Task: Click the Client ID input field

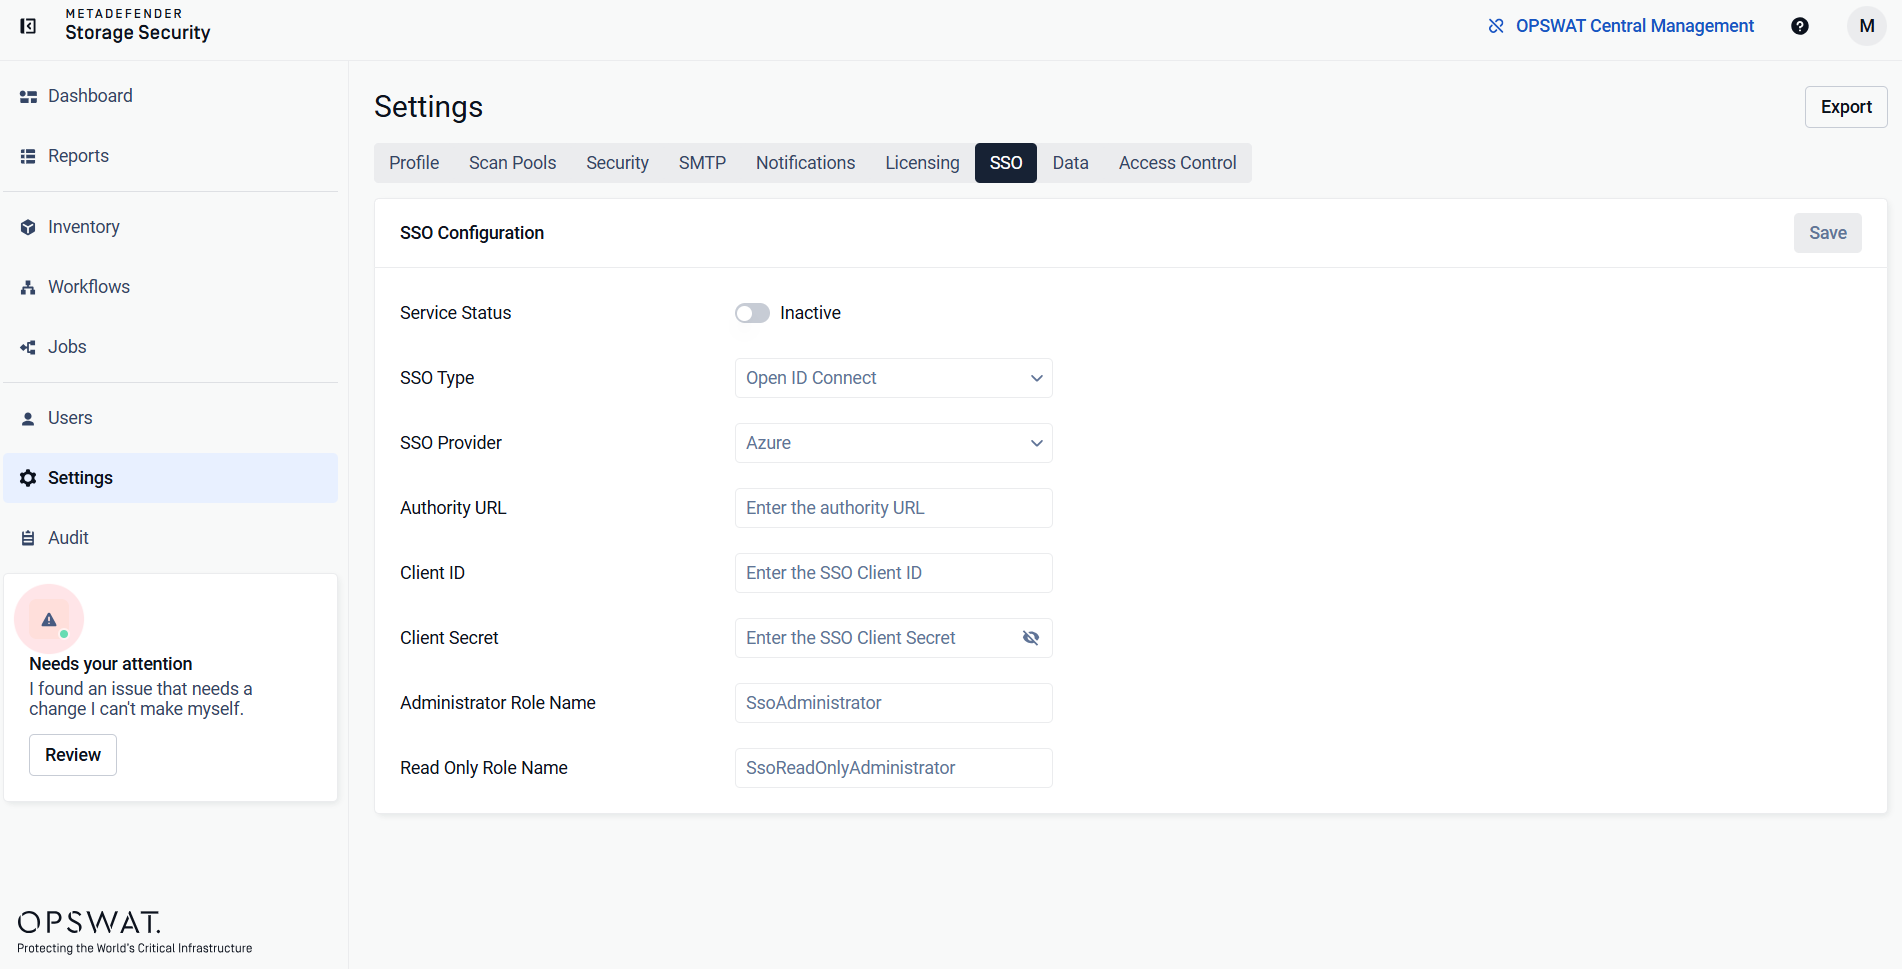Action: pos(894,573)
